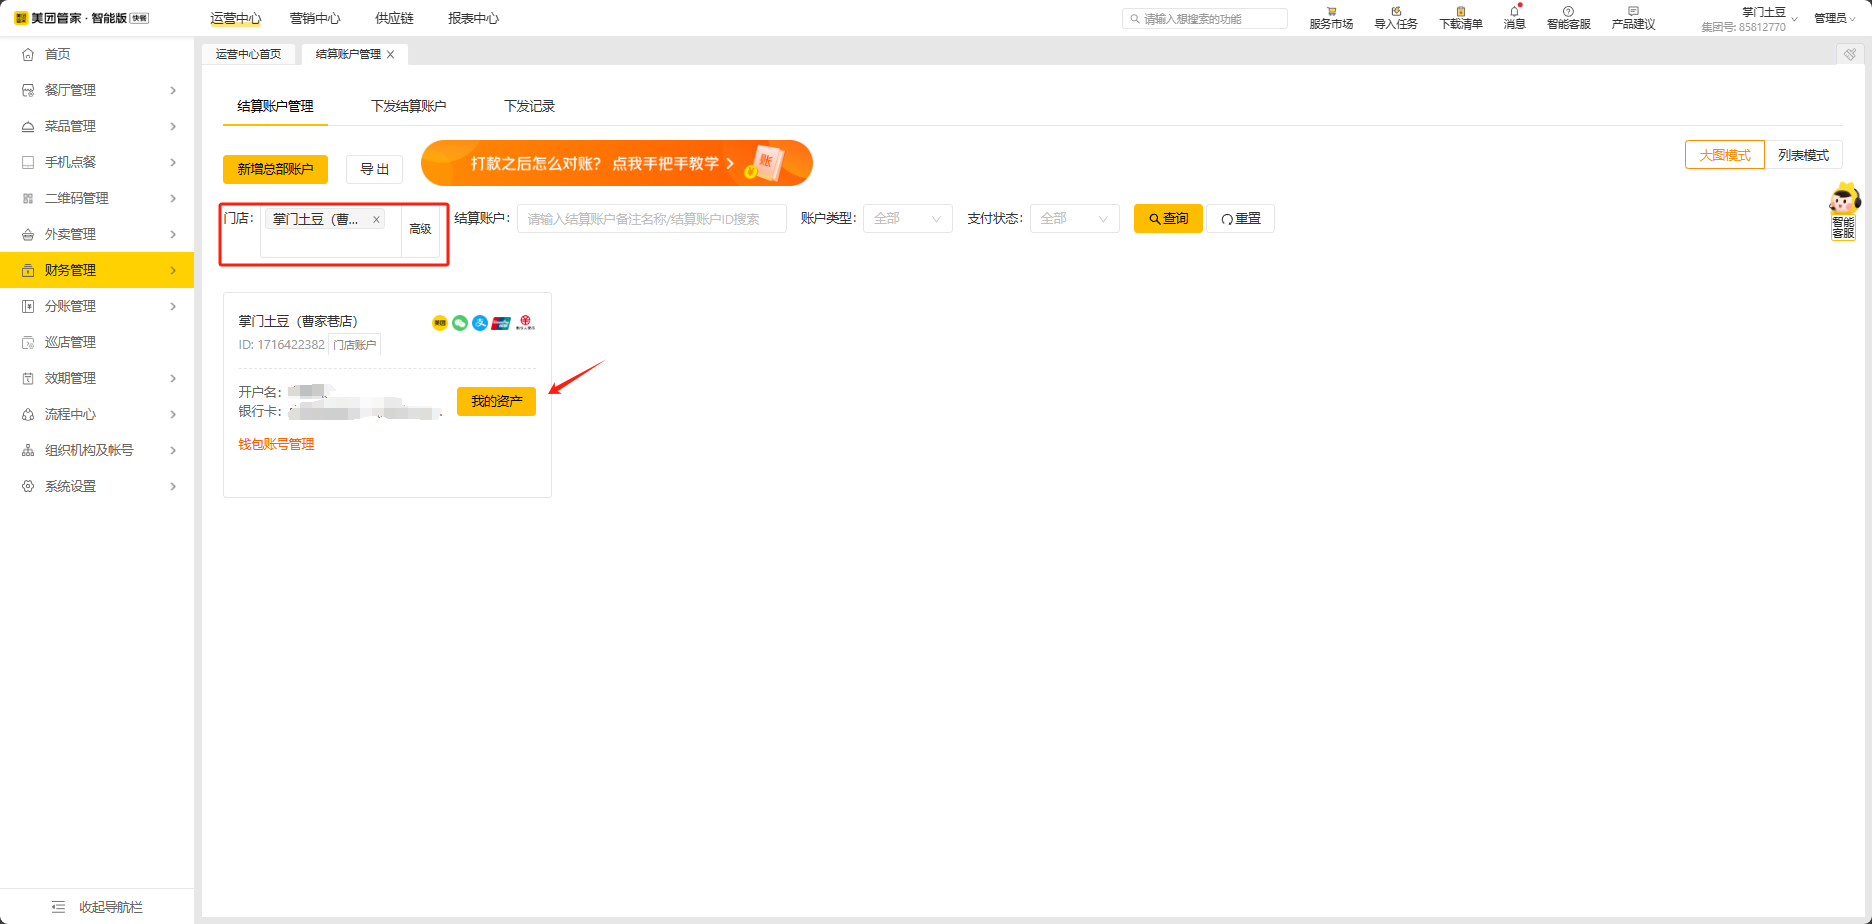
Task: Click the 查询 search button
Action: 1168,219
